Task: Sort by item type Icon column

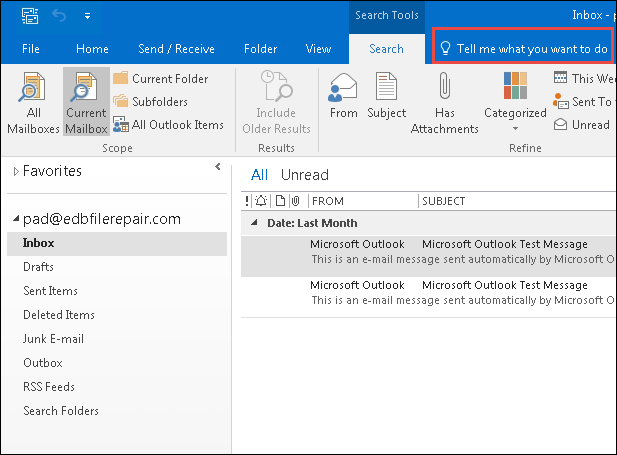Action: 280,201
